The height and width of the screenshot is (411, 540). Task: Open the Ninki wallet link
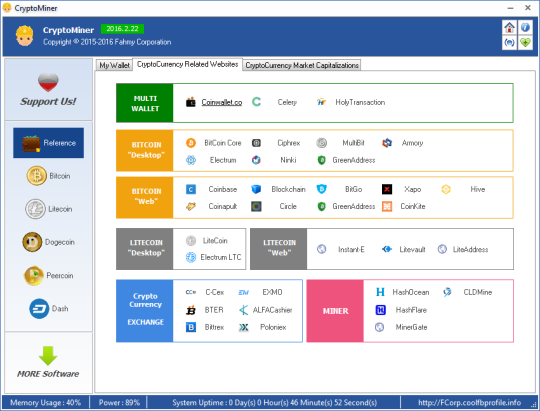288,160
